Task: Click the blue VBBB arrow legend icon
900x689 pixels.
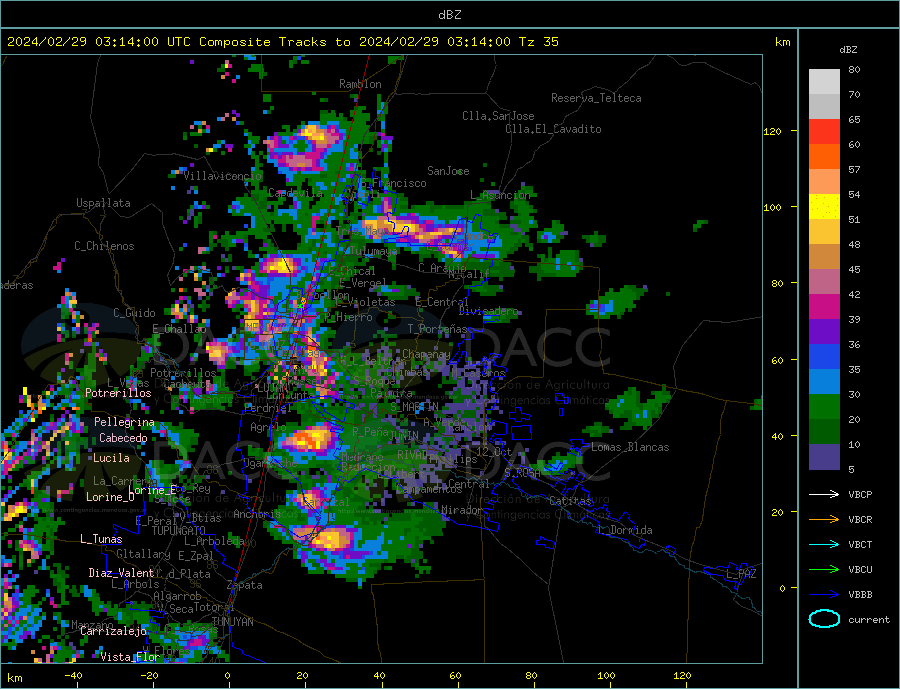Action: [824, 594]
